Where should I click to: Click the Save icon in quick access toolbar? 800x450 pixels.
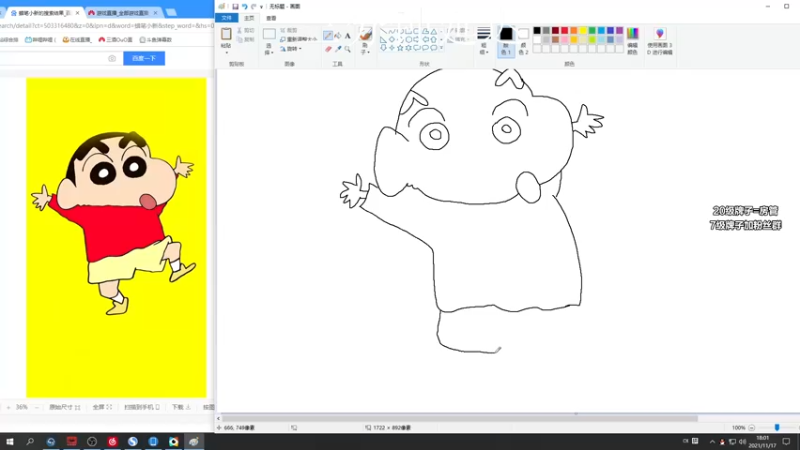(x=235, y=7)
